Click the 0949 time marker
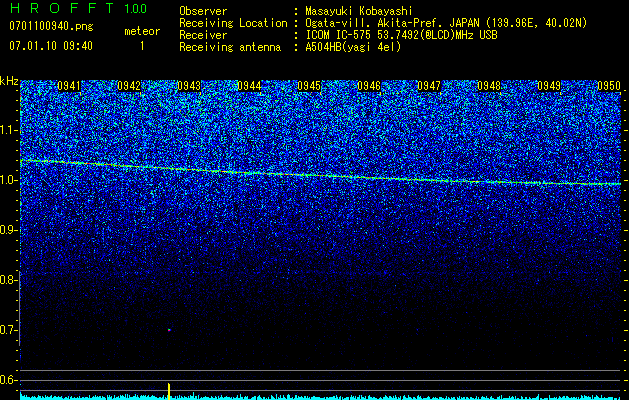This screenshot has width=629, height=400. tap(549, 86)
